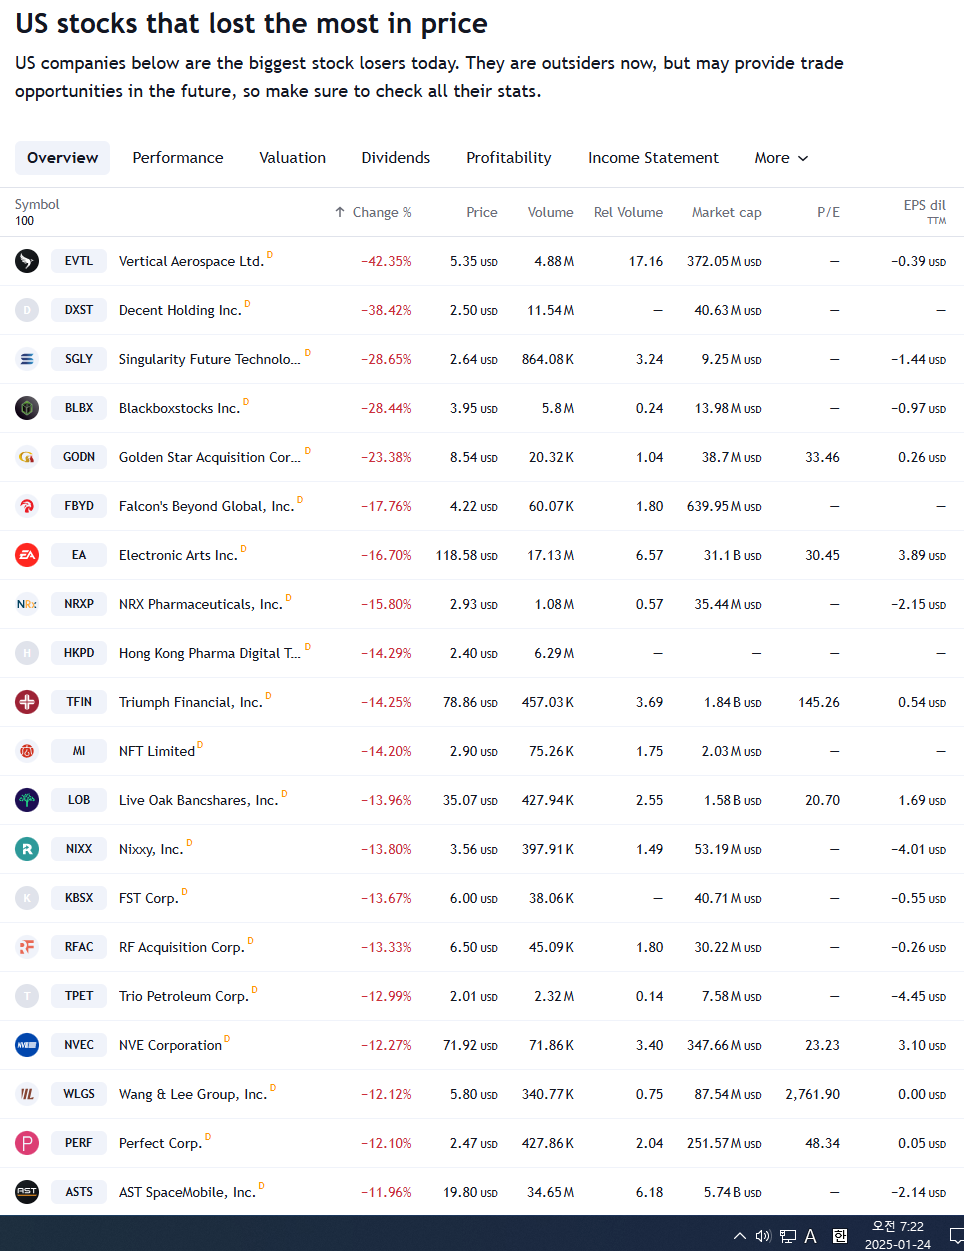Open the NVEC ticker symbol button
This screenshot has width=964, height=1251.
point(79,1045)
